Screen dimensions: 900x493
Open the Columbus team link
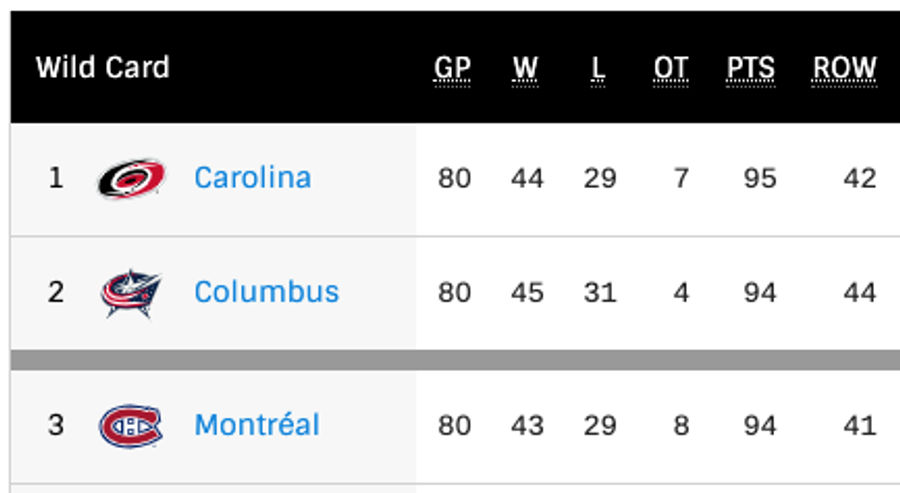[266, 292]
